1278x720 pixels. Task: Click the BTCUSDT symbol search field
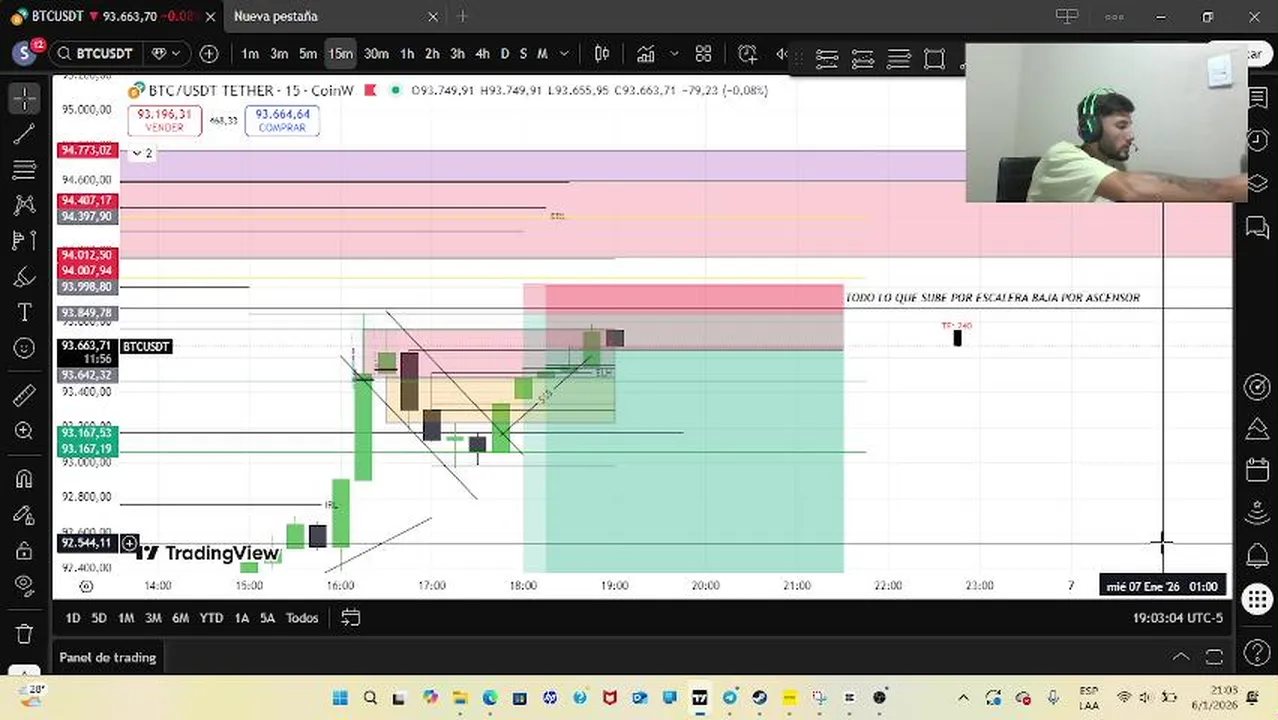pyautogui.click(x=97, y=54)
